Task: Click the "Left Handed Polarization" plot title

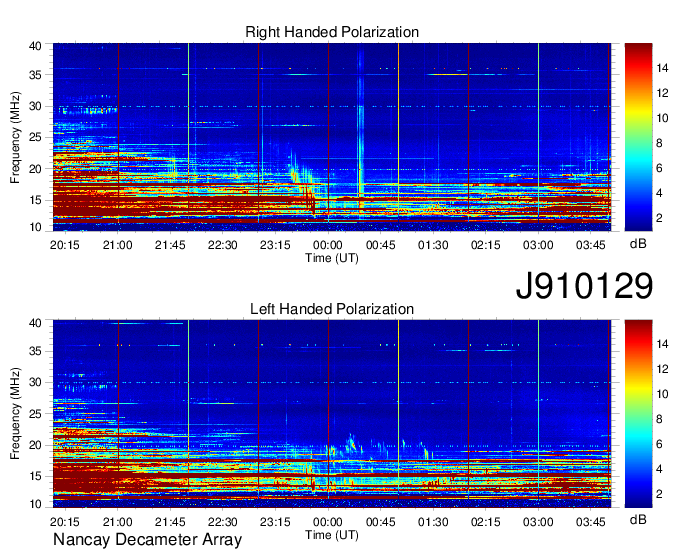Action: click(332, 309)
